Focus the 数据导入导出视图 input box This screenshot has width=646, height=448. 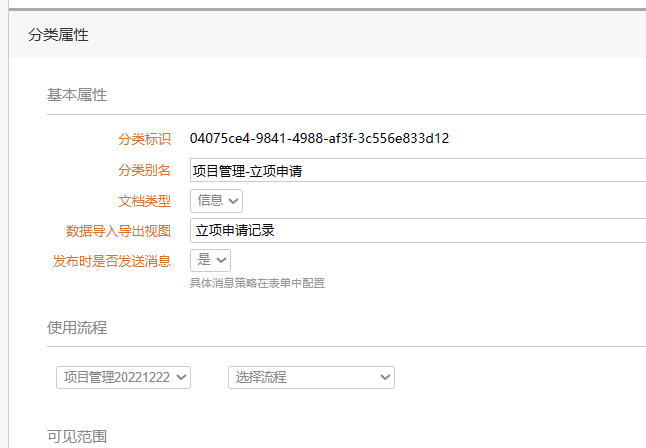[417, 231]
